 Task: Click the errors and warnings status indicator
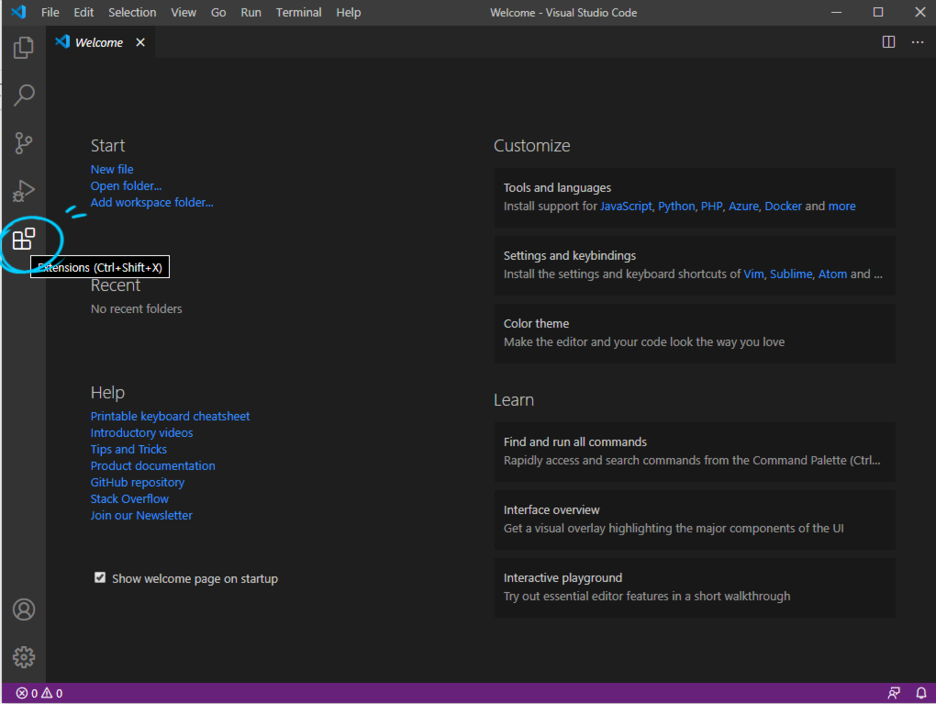(x=39, y=693)
